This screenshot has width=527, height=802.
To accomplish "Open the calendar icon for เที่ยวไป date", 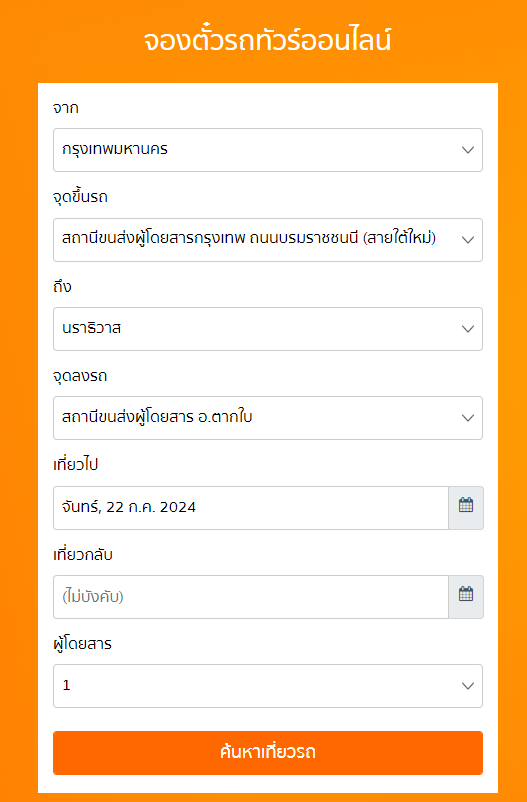I will (466, 507).
